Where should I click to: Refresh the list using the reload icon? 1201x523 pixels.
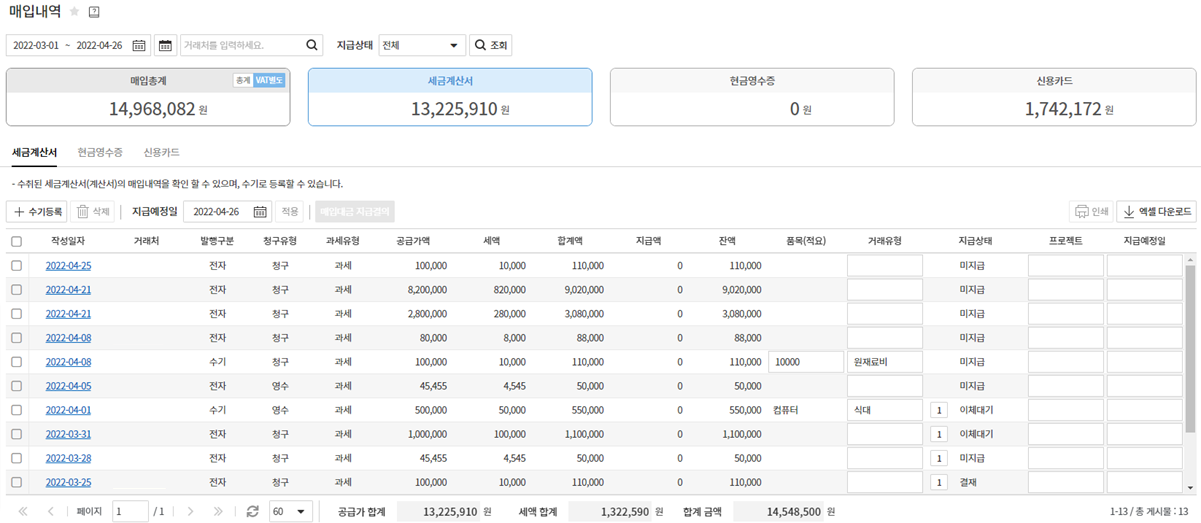coord(252,511)
